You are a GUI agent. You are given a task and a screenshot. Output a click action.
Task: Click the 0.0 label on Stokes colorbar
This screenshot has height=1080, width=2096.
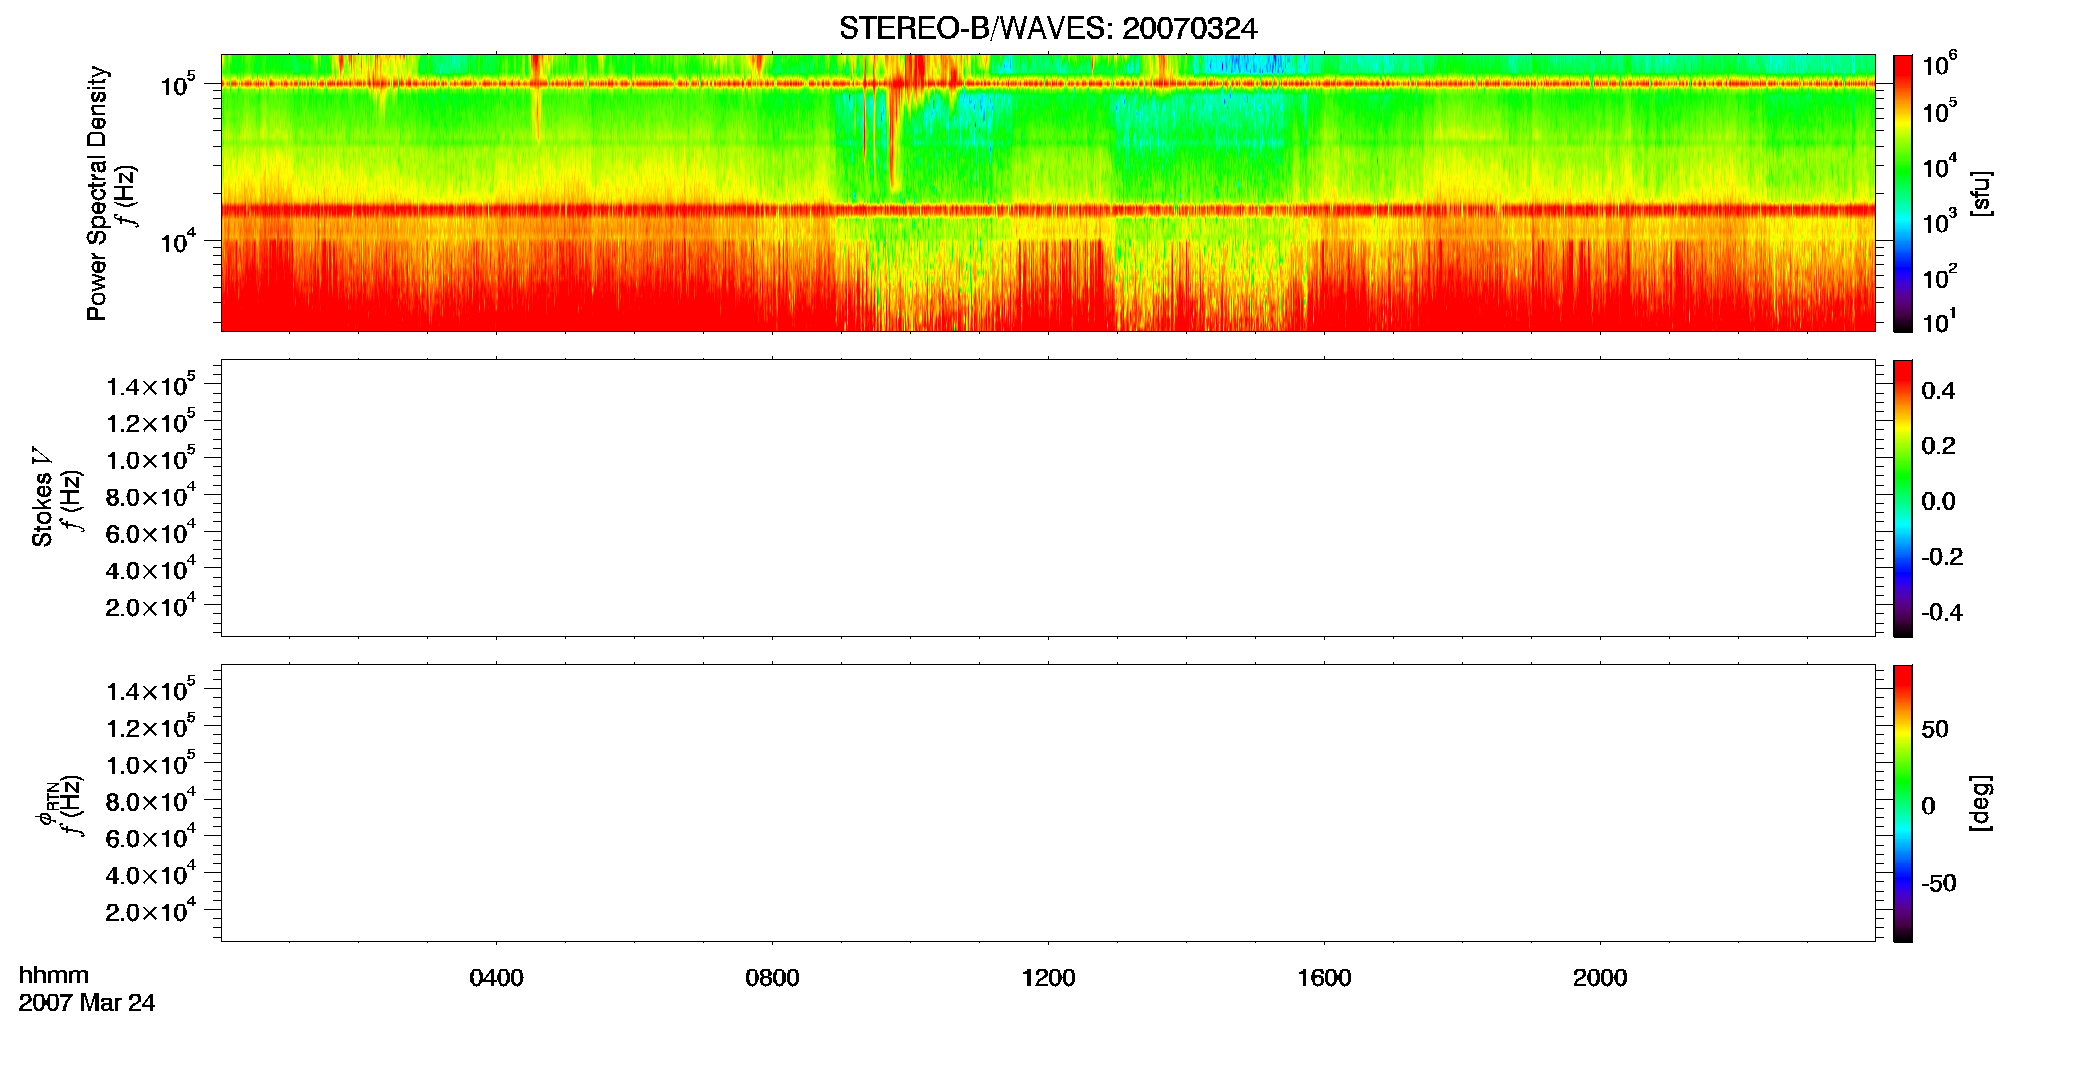click(1938, 502)
